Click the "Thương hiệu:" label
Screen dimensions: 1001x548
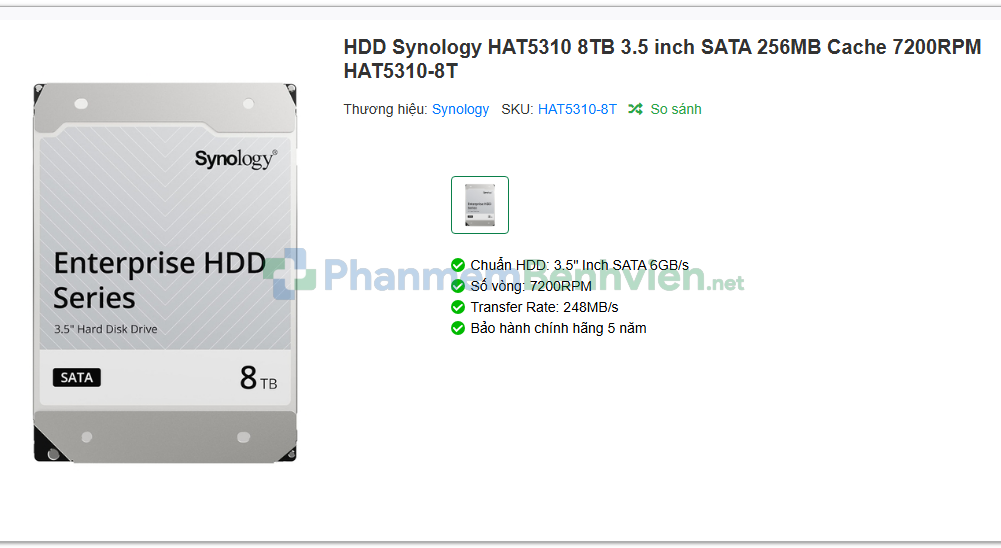coord(386,109)
